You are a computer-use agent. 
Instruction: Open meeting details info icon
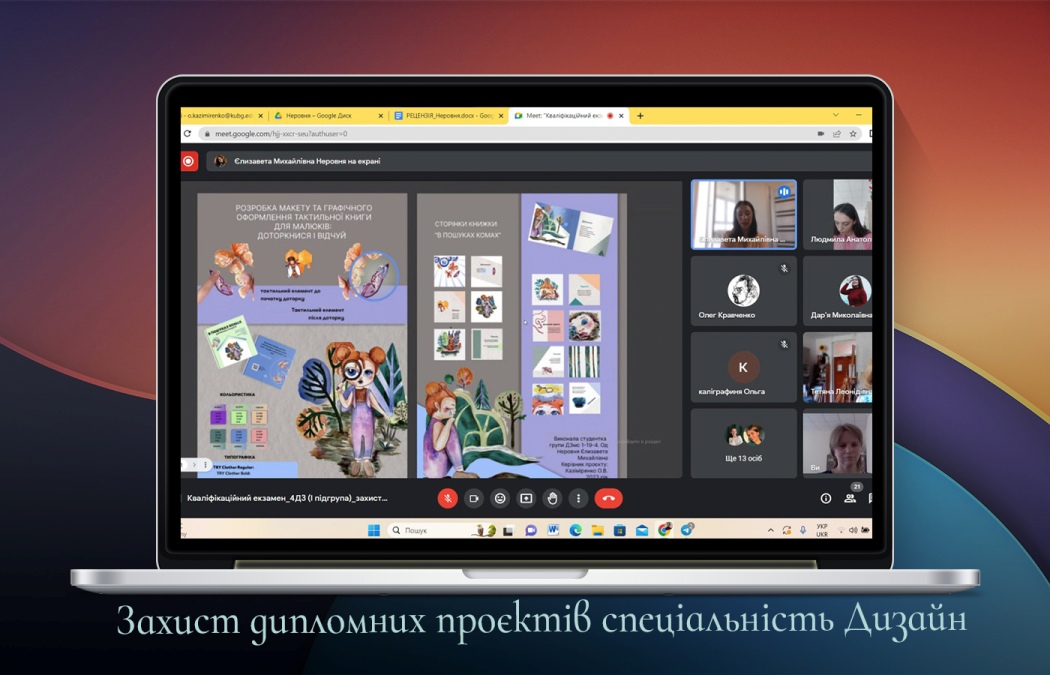[826, 498]
